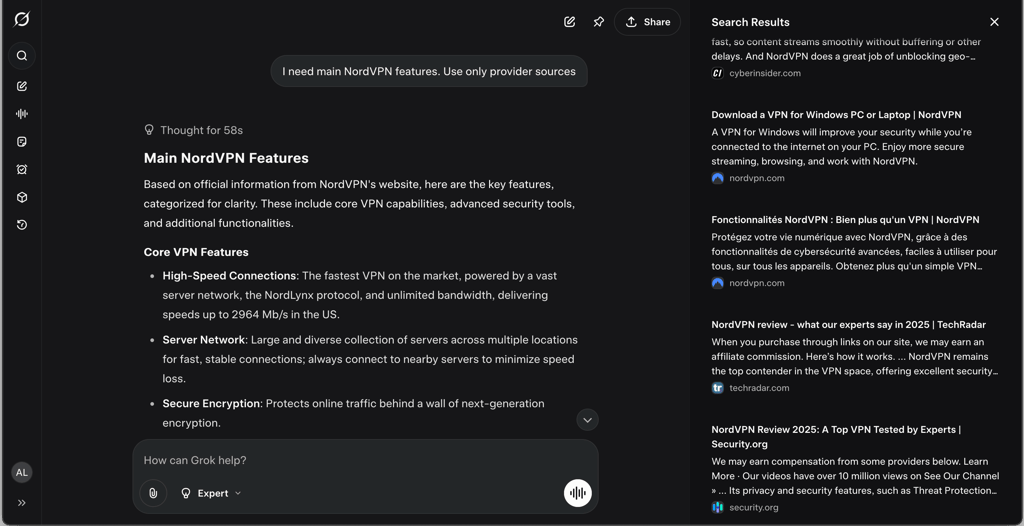Screen dimensions: 1024x526
Task: Click the AL user avatar
Action: [22, 472]
